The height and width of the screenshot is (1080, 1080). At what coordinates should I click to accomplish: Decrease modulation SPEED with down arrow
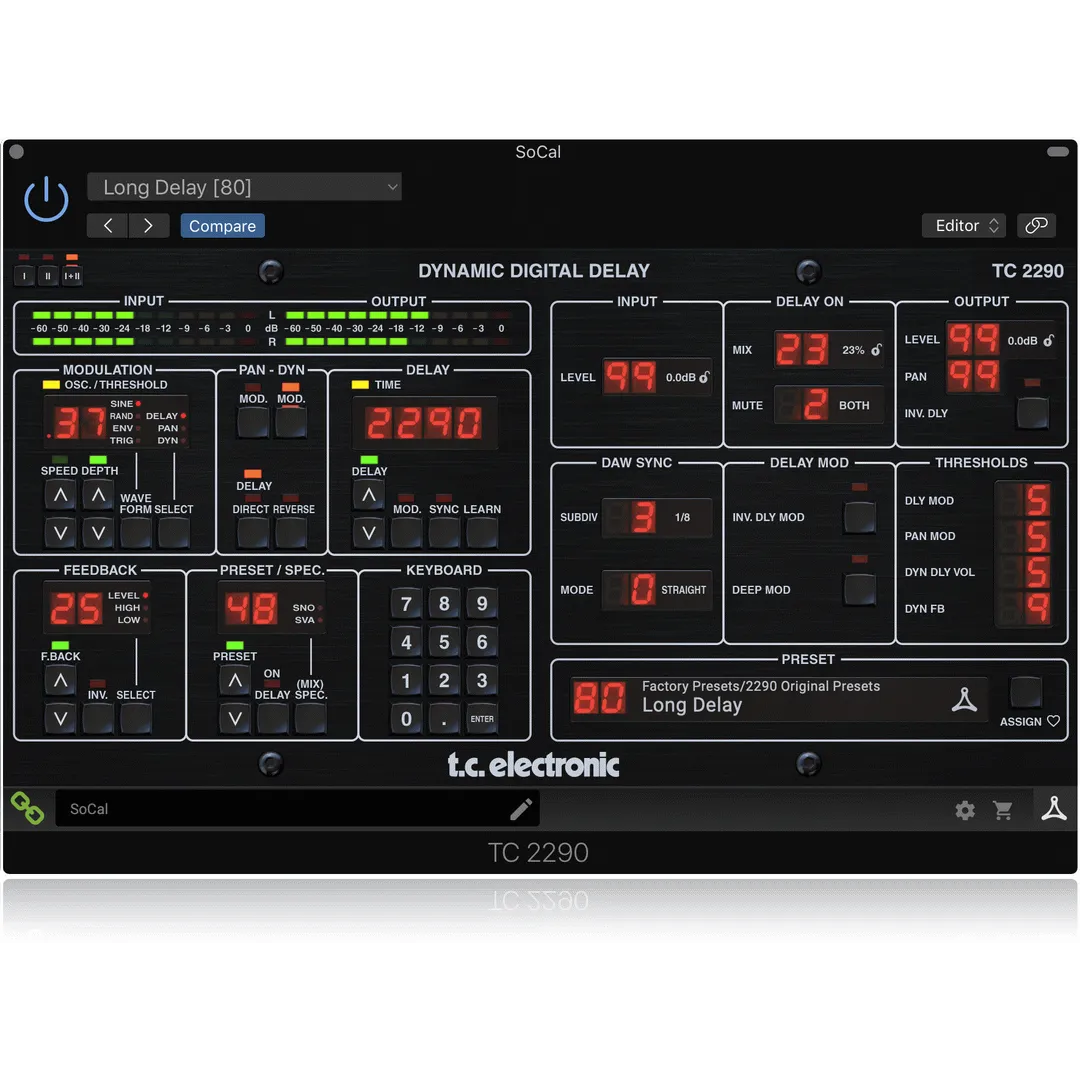pyautogui.click(x=61, y=532)
